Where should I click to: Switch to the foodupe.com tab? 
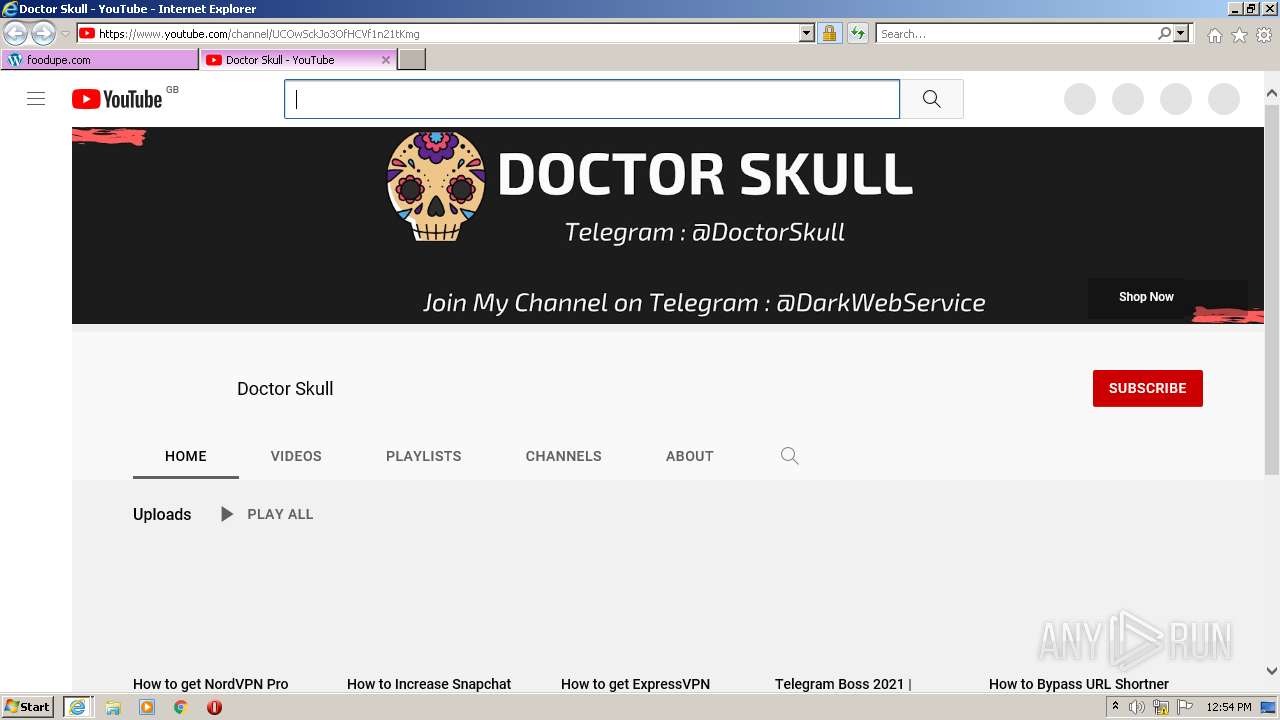coord(99,60)
